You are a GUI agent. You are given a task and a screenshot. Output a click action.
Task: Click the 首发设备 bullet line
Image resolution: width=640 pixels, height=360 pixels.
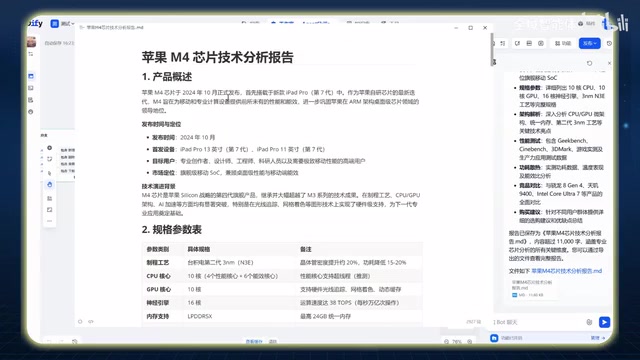click(238, 149)
